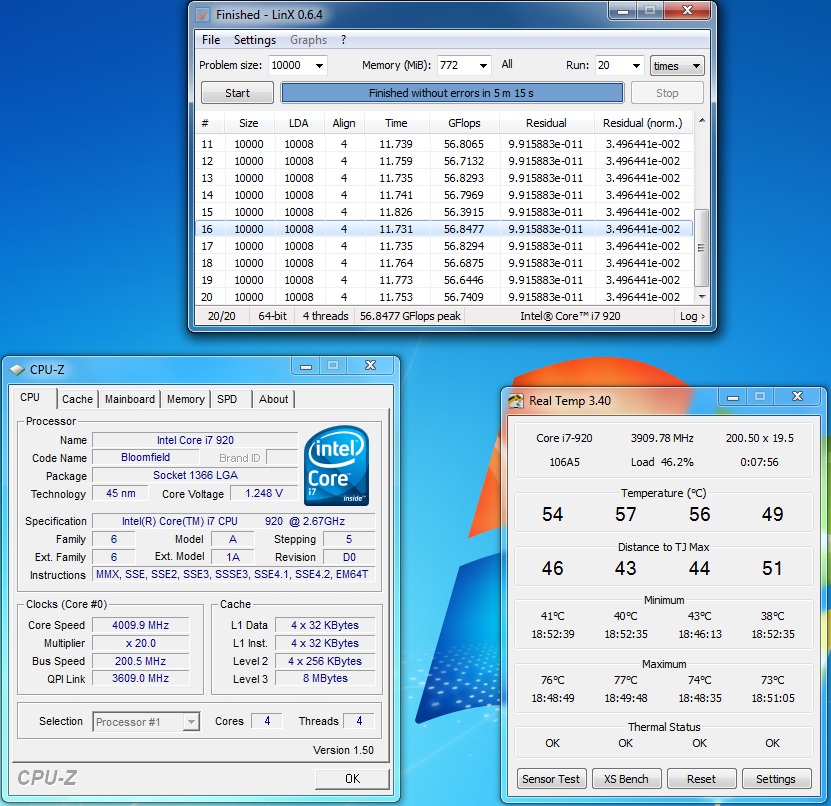This screenshot has height=806, width=831.
Task: Switch to the Memory tab in CPU-Z
Action: coord(185,399)
